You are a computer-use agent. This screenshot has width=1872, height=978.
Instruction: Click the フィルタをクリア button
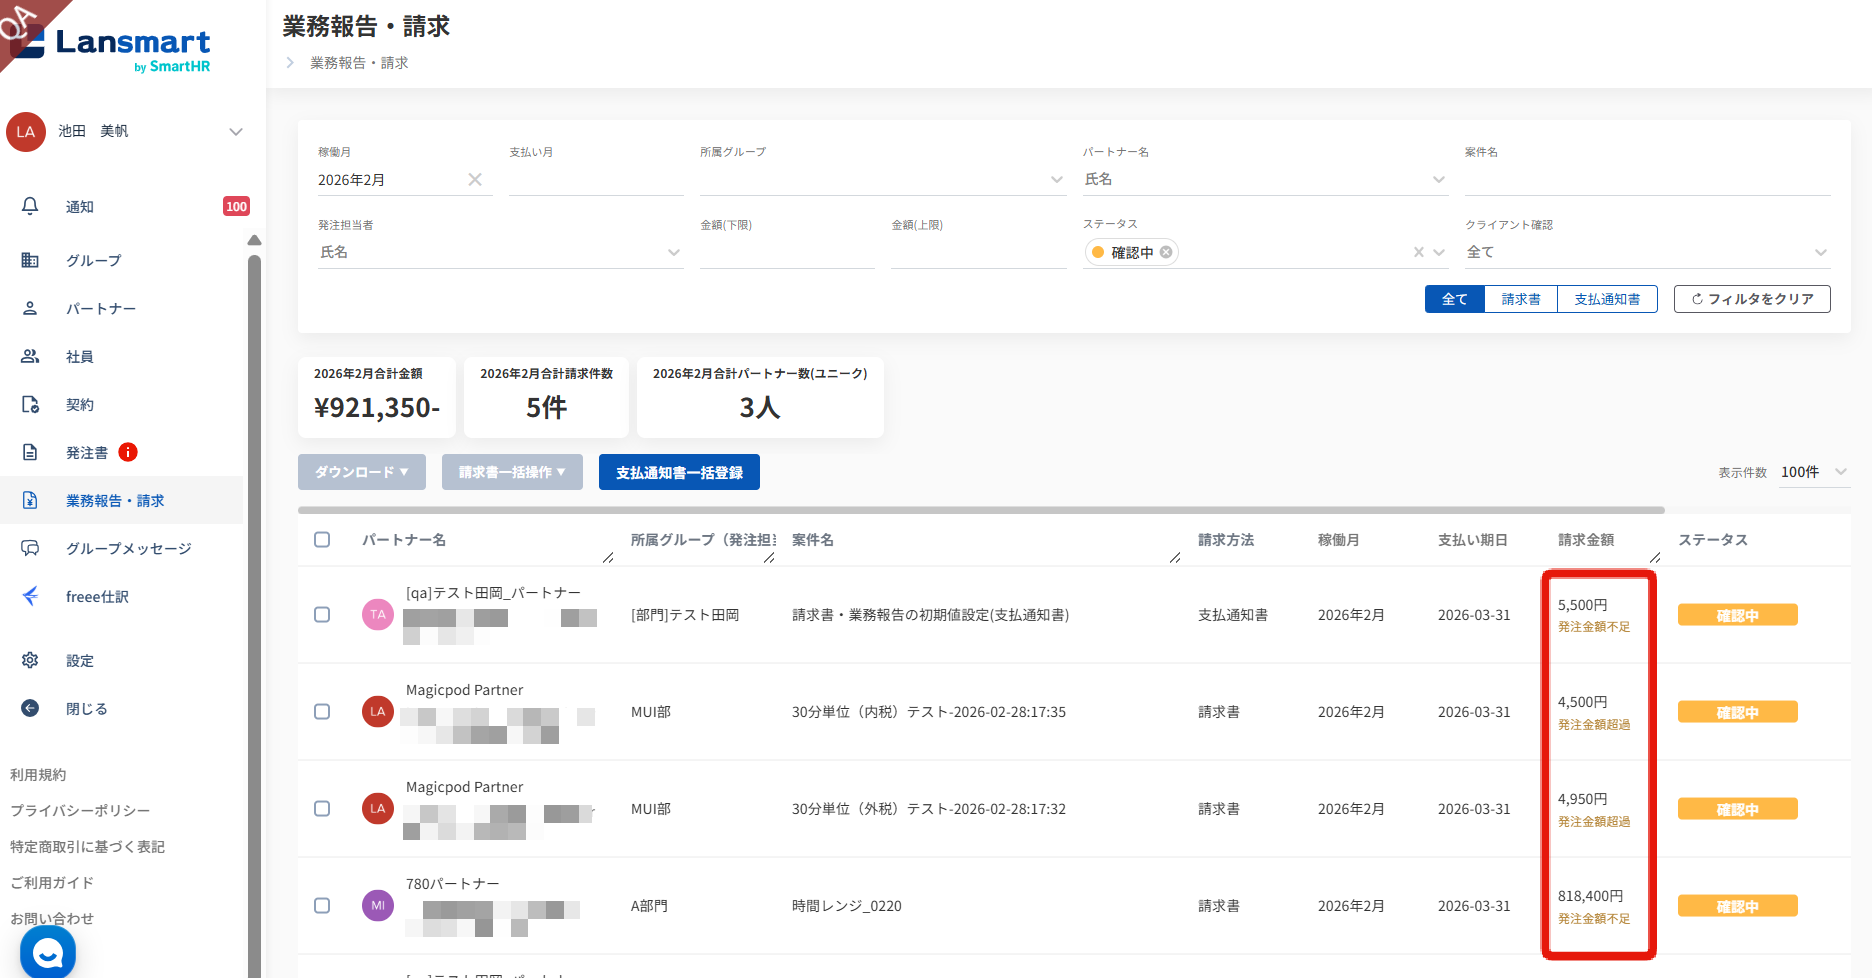[1751, 299]
